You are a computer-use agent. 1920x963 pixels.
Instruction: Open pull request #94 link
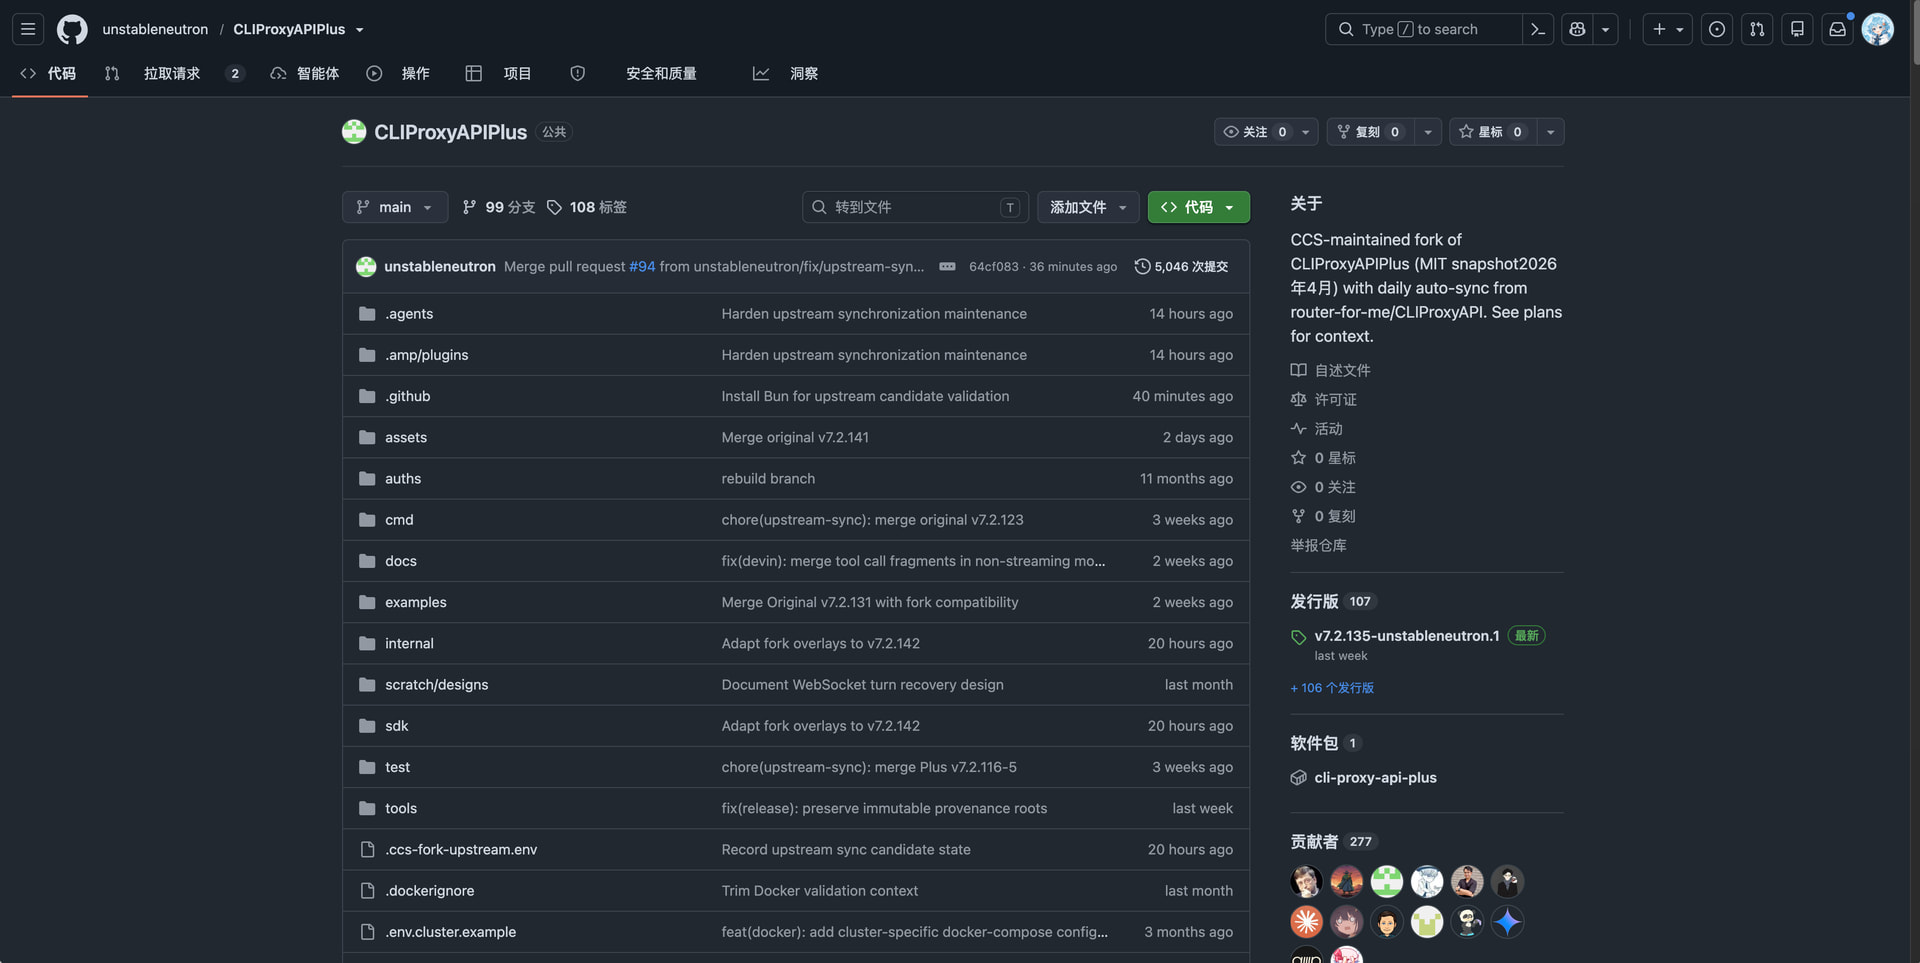[642, 266]
